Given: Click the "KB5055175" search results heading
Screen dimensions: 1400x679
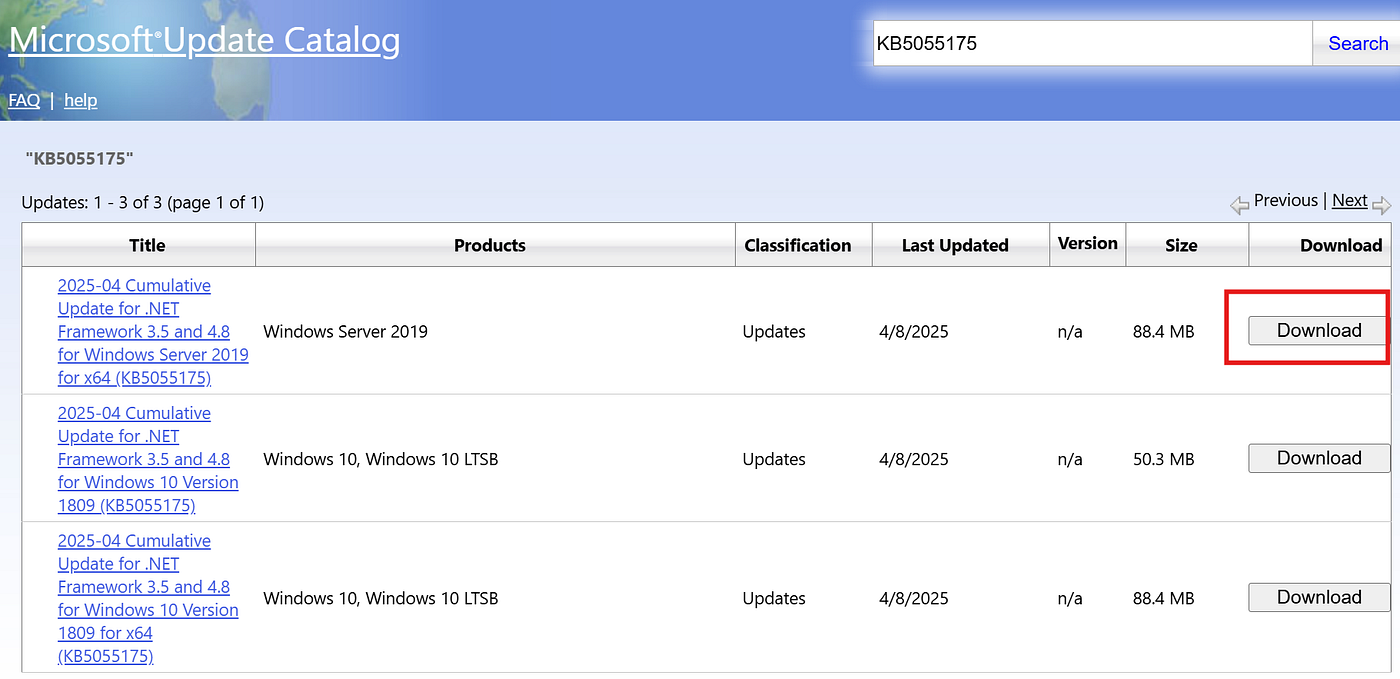Looking at the screenshot, I should point(79,158).
